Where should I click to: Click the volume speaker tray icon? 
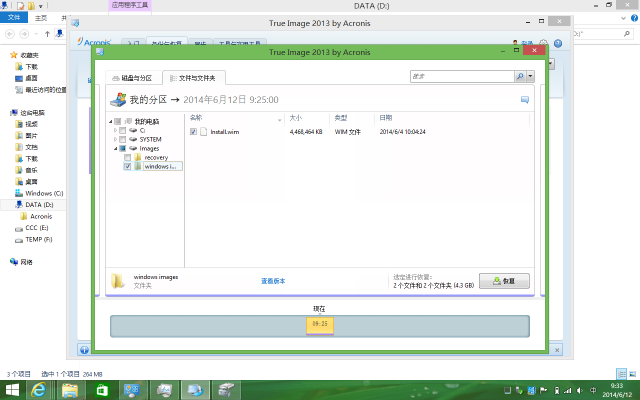pyautogui.click(x=580, y=391)
